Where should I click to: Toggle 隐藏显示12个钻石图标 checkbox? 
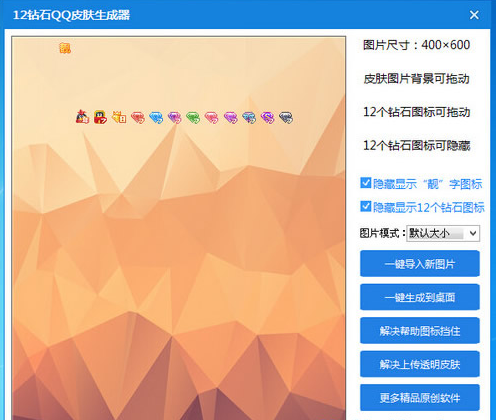[366, 206]
